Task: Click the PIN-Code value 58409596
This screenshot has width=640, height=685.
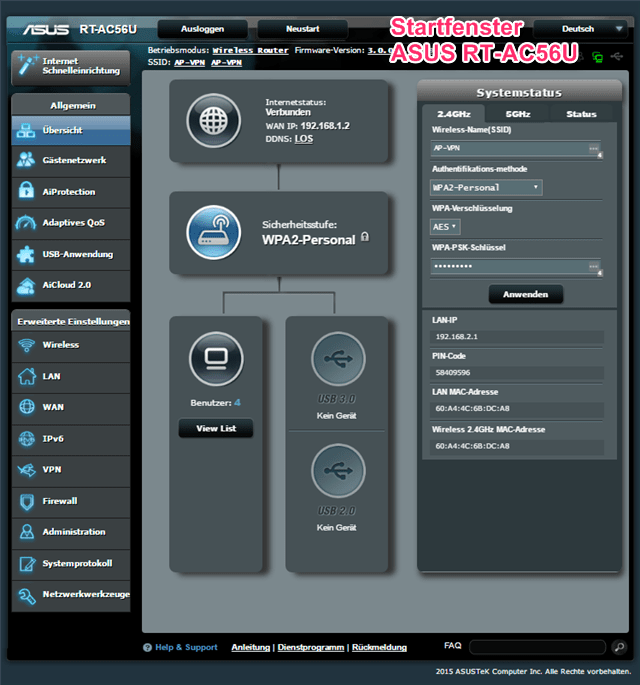Action: coord(453,373)
